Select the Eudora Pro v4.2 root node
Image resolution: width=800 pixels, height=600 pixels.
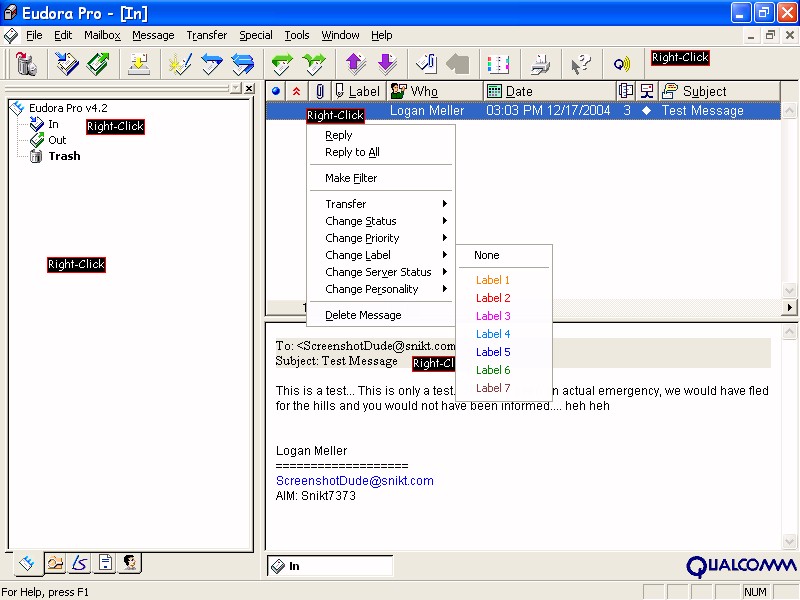pyautogui.click(x=68, y=108)
